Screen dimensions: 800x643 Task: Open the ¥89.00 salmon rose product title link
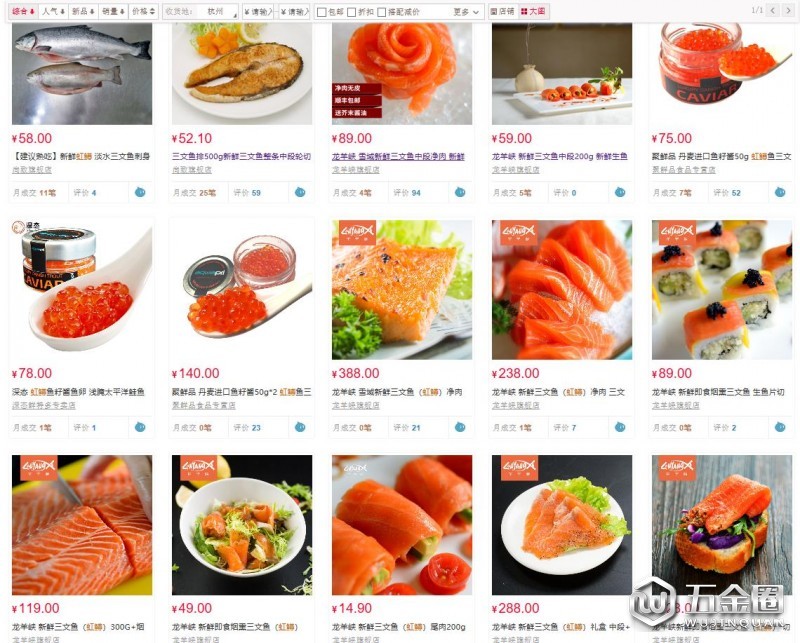tap(398, 157)
